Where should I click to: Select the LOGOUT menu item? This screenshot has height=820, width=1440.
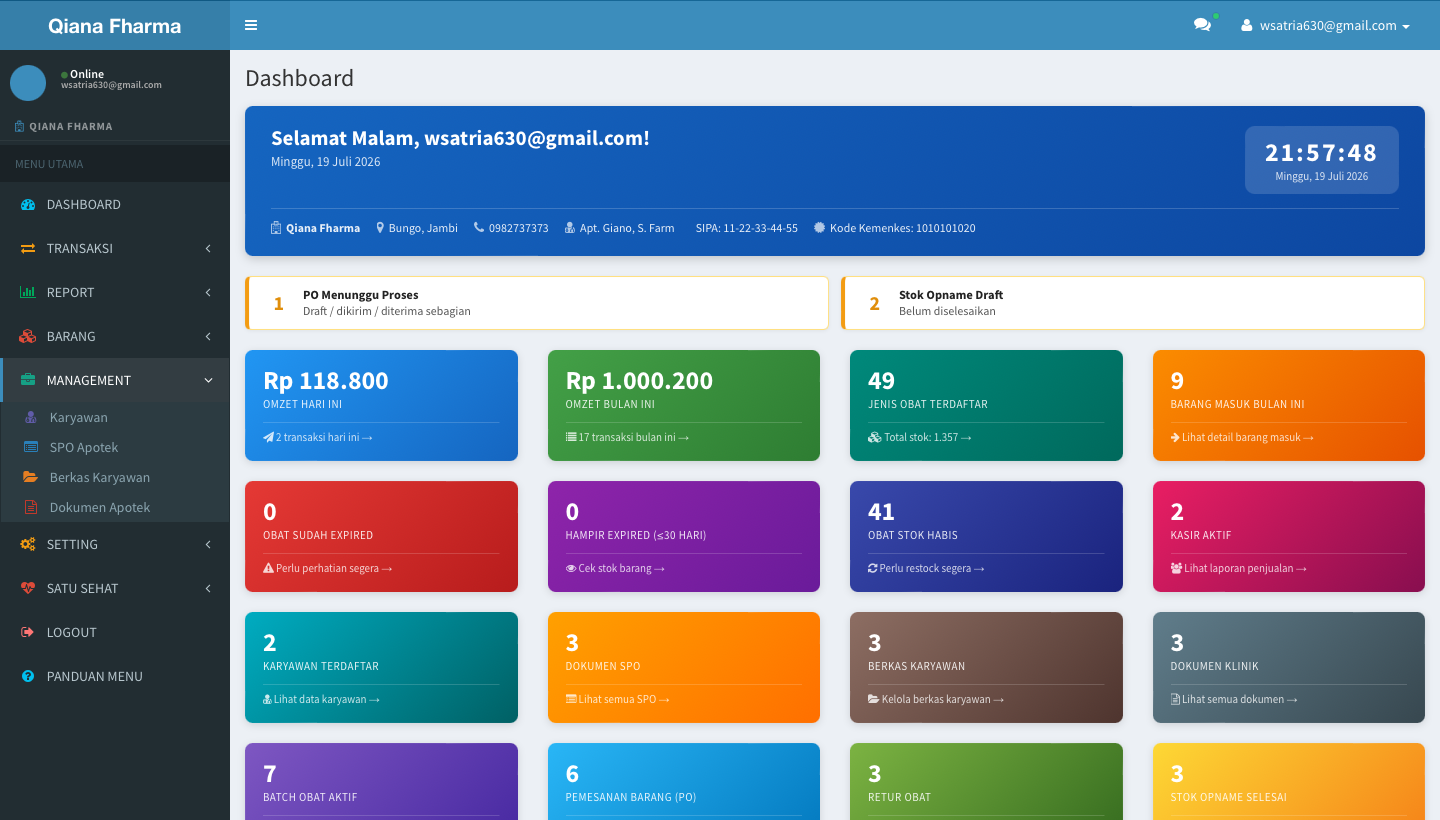pos(115,632)
